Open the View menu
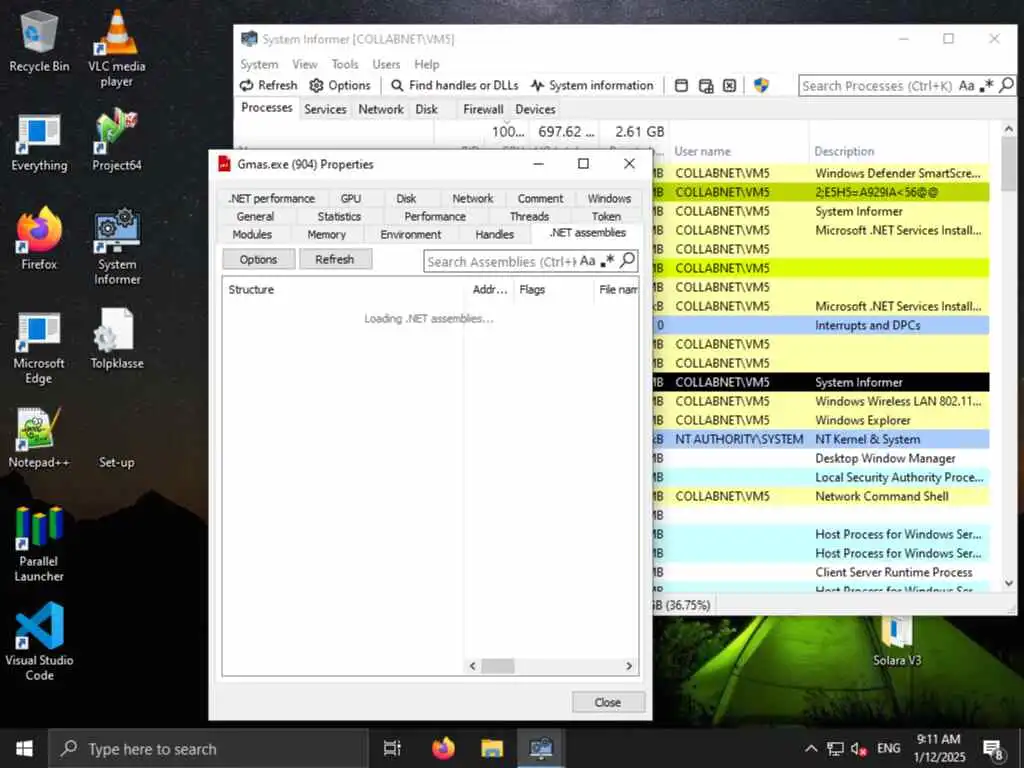Image resolution: width=1024 pixels, height=768 pixels. (304, 65)
